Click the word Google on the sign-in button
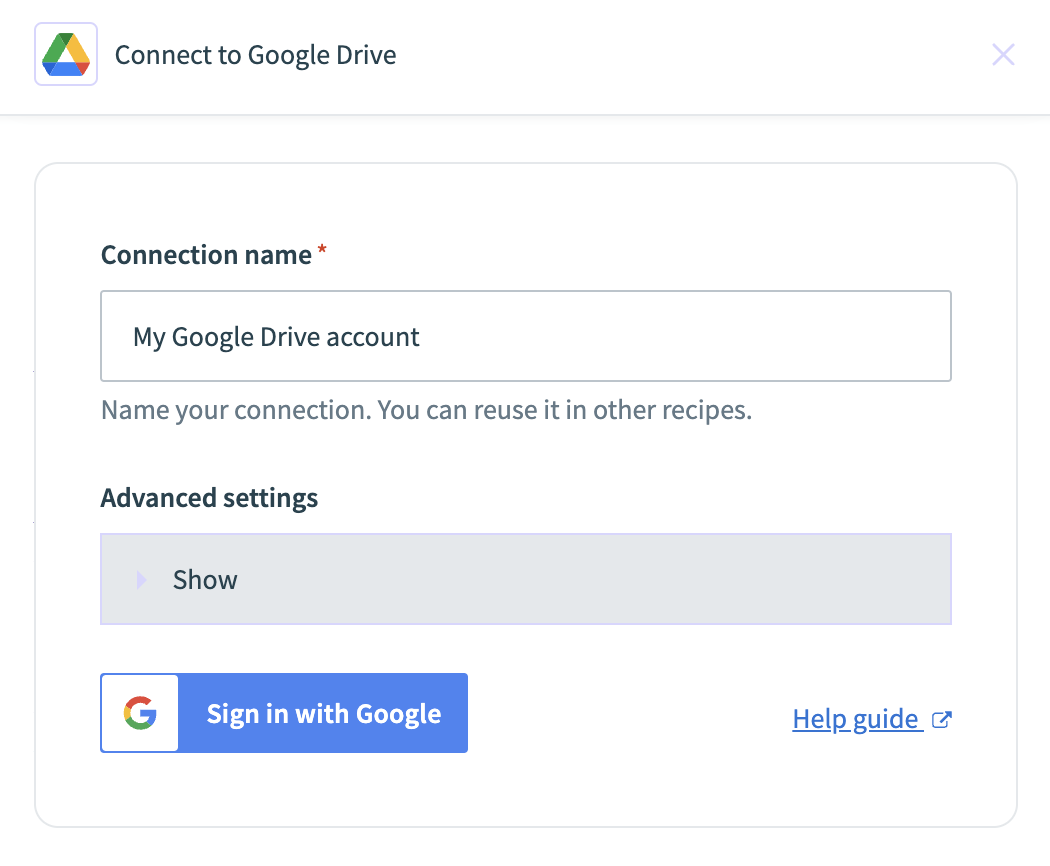Screen dimensions: 1050x866 (x=398, y=715)
